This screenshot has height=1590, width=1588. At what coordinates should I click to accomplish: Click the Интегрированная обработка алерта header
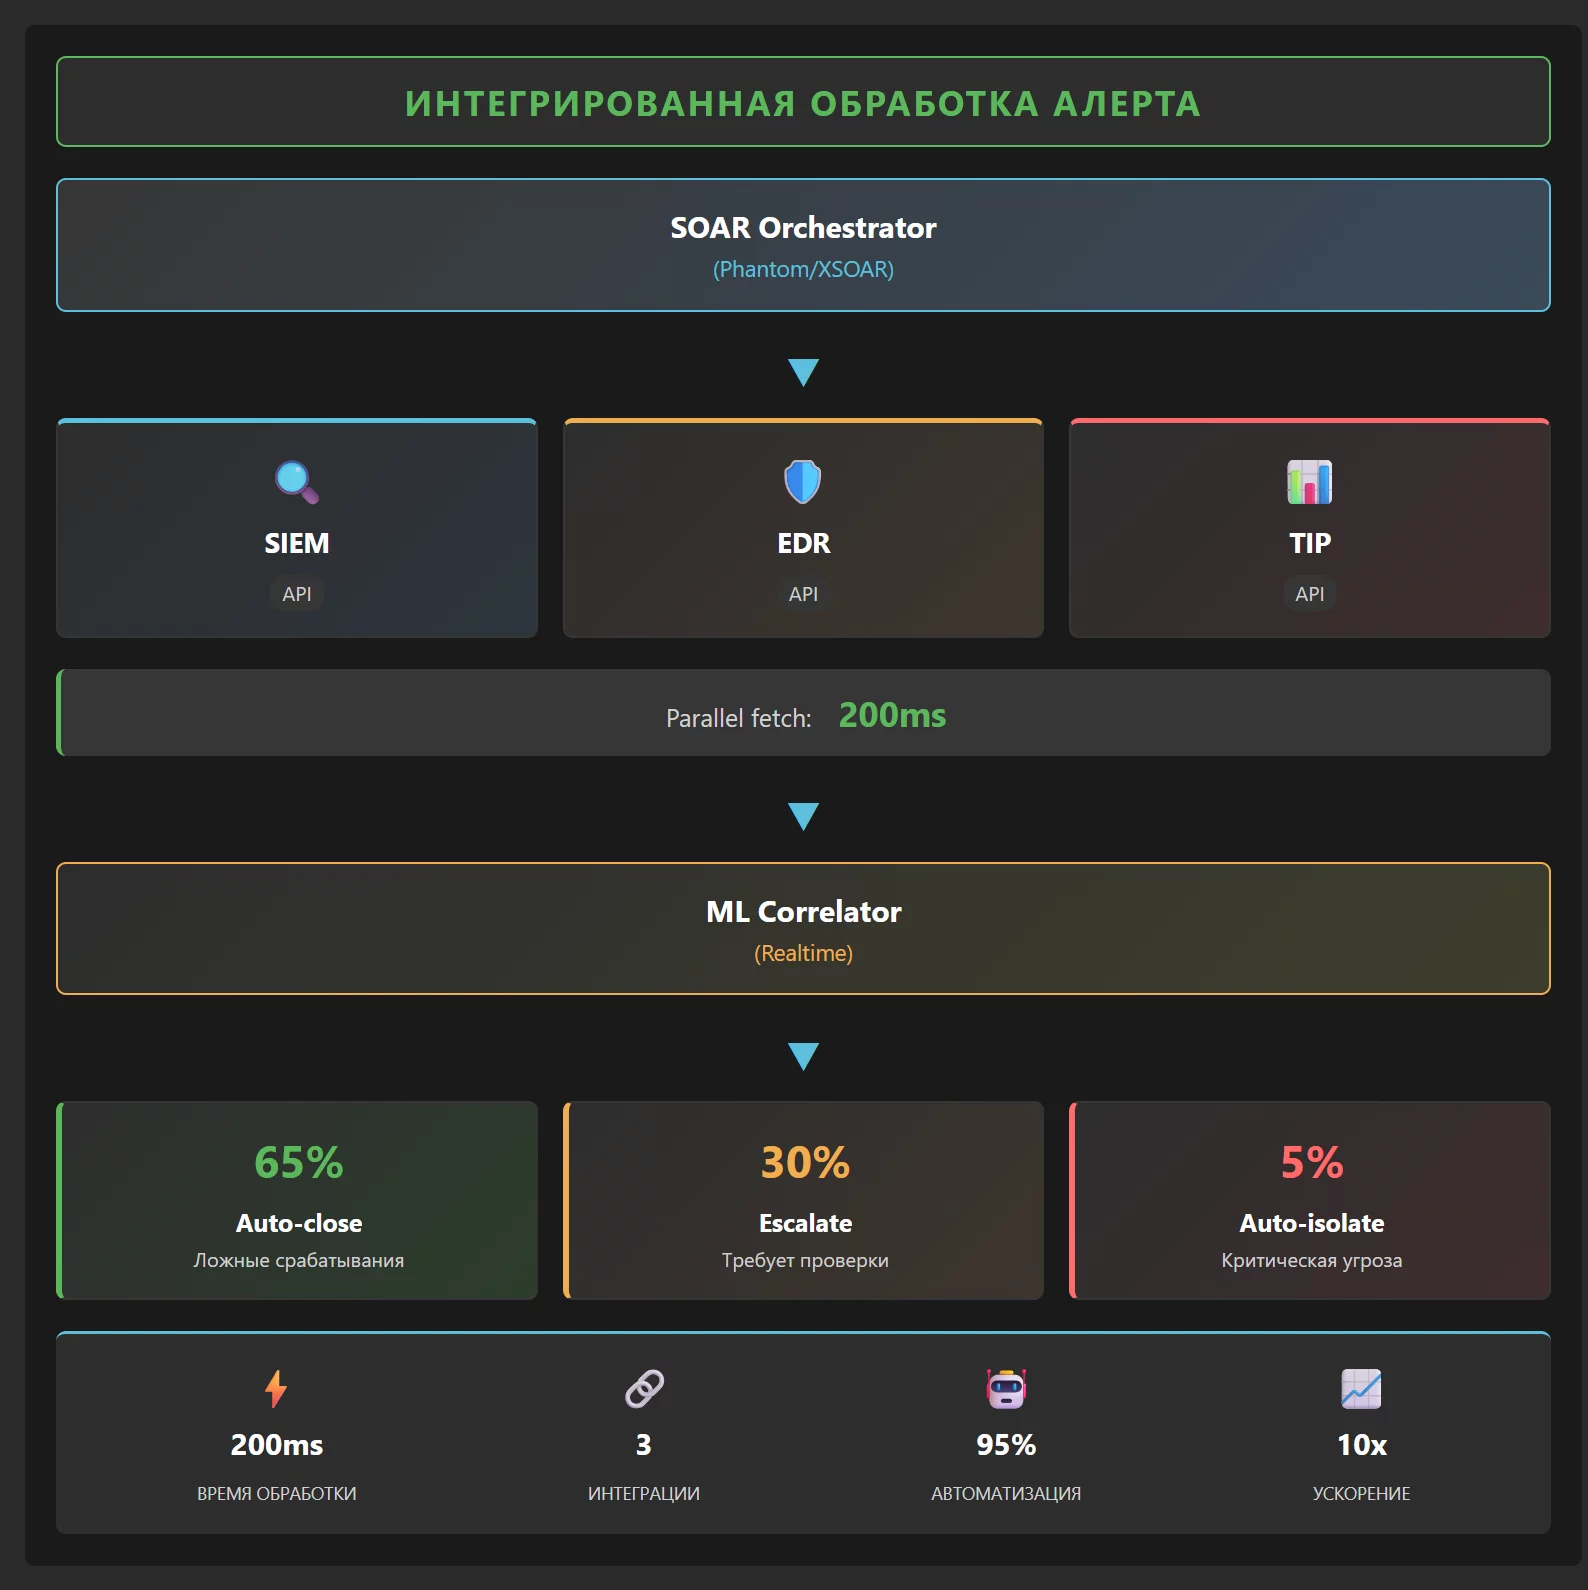tap(803, 103)
